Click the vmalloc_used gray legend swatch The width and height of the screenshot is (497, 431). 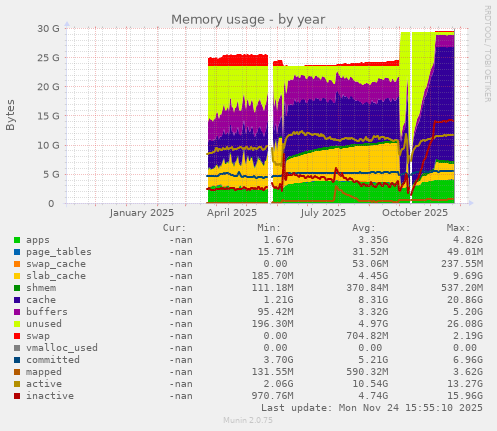(17, 348)
